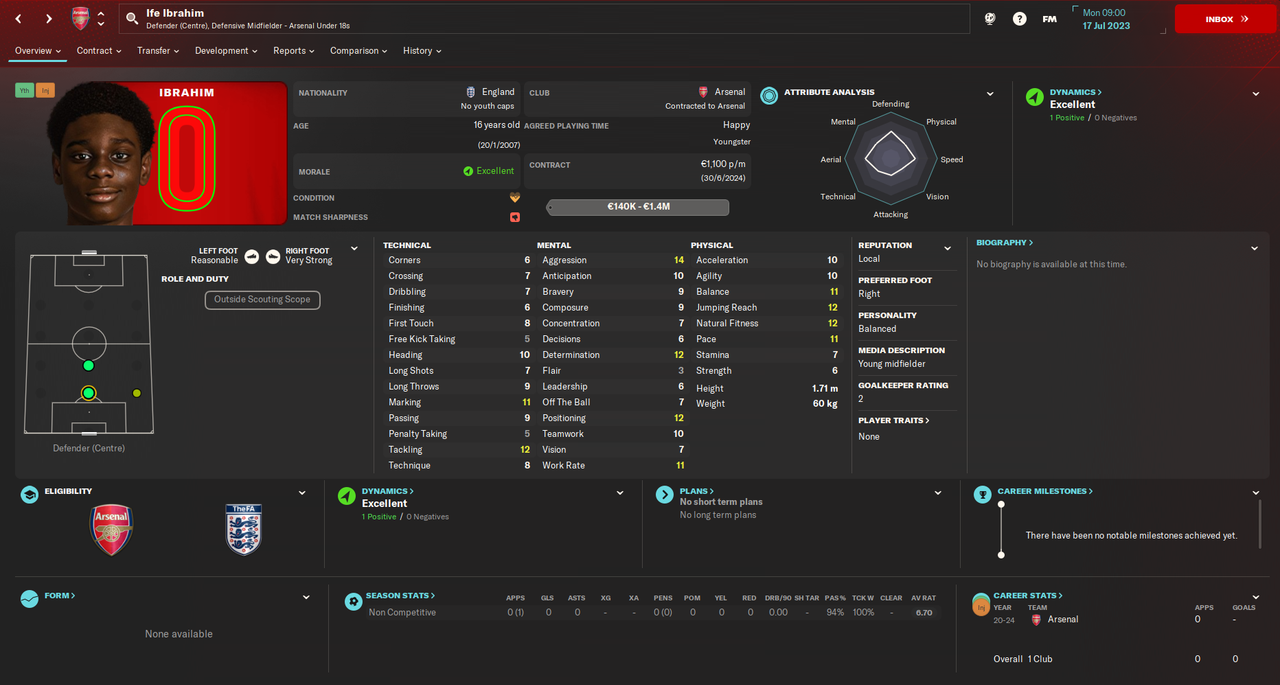The width and height of the screenshot is (1280, 685).
Task: Open the Reports tab menu
Action: 294,51
